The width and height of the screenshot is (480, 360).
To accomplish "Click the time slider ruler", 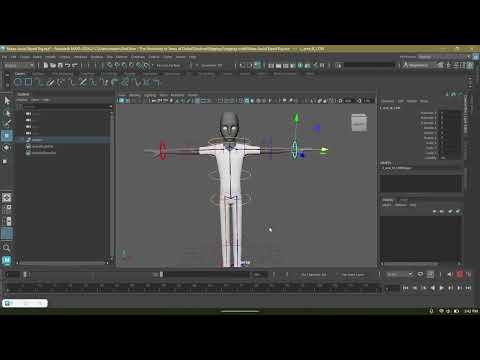I will tap(193, 288).
